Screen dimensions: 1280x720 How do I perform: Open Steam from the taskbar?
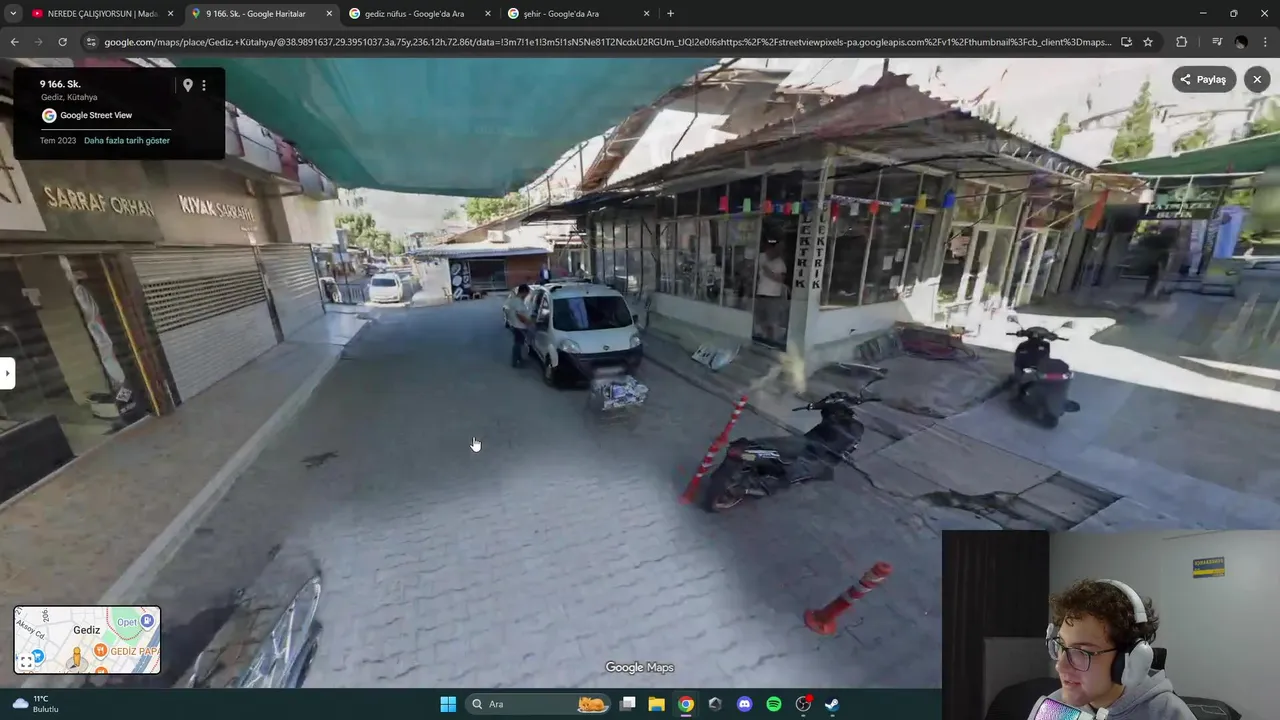point(832,704)
